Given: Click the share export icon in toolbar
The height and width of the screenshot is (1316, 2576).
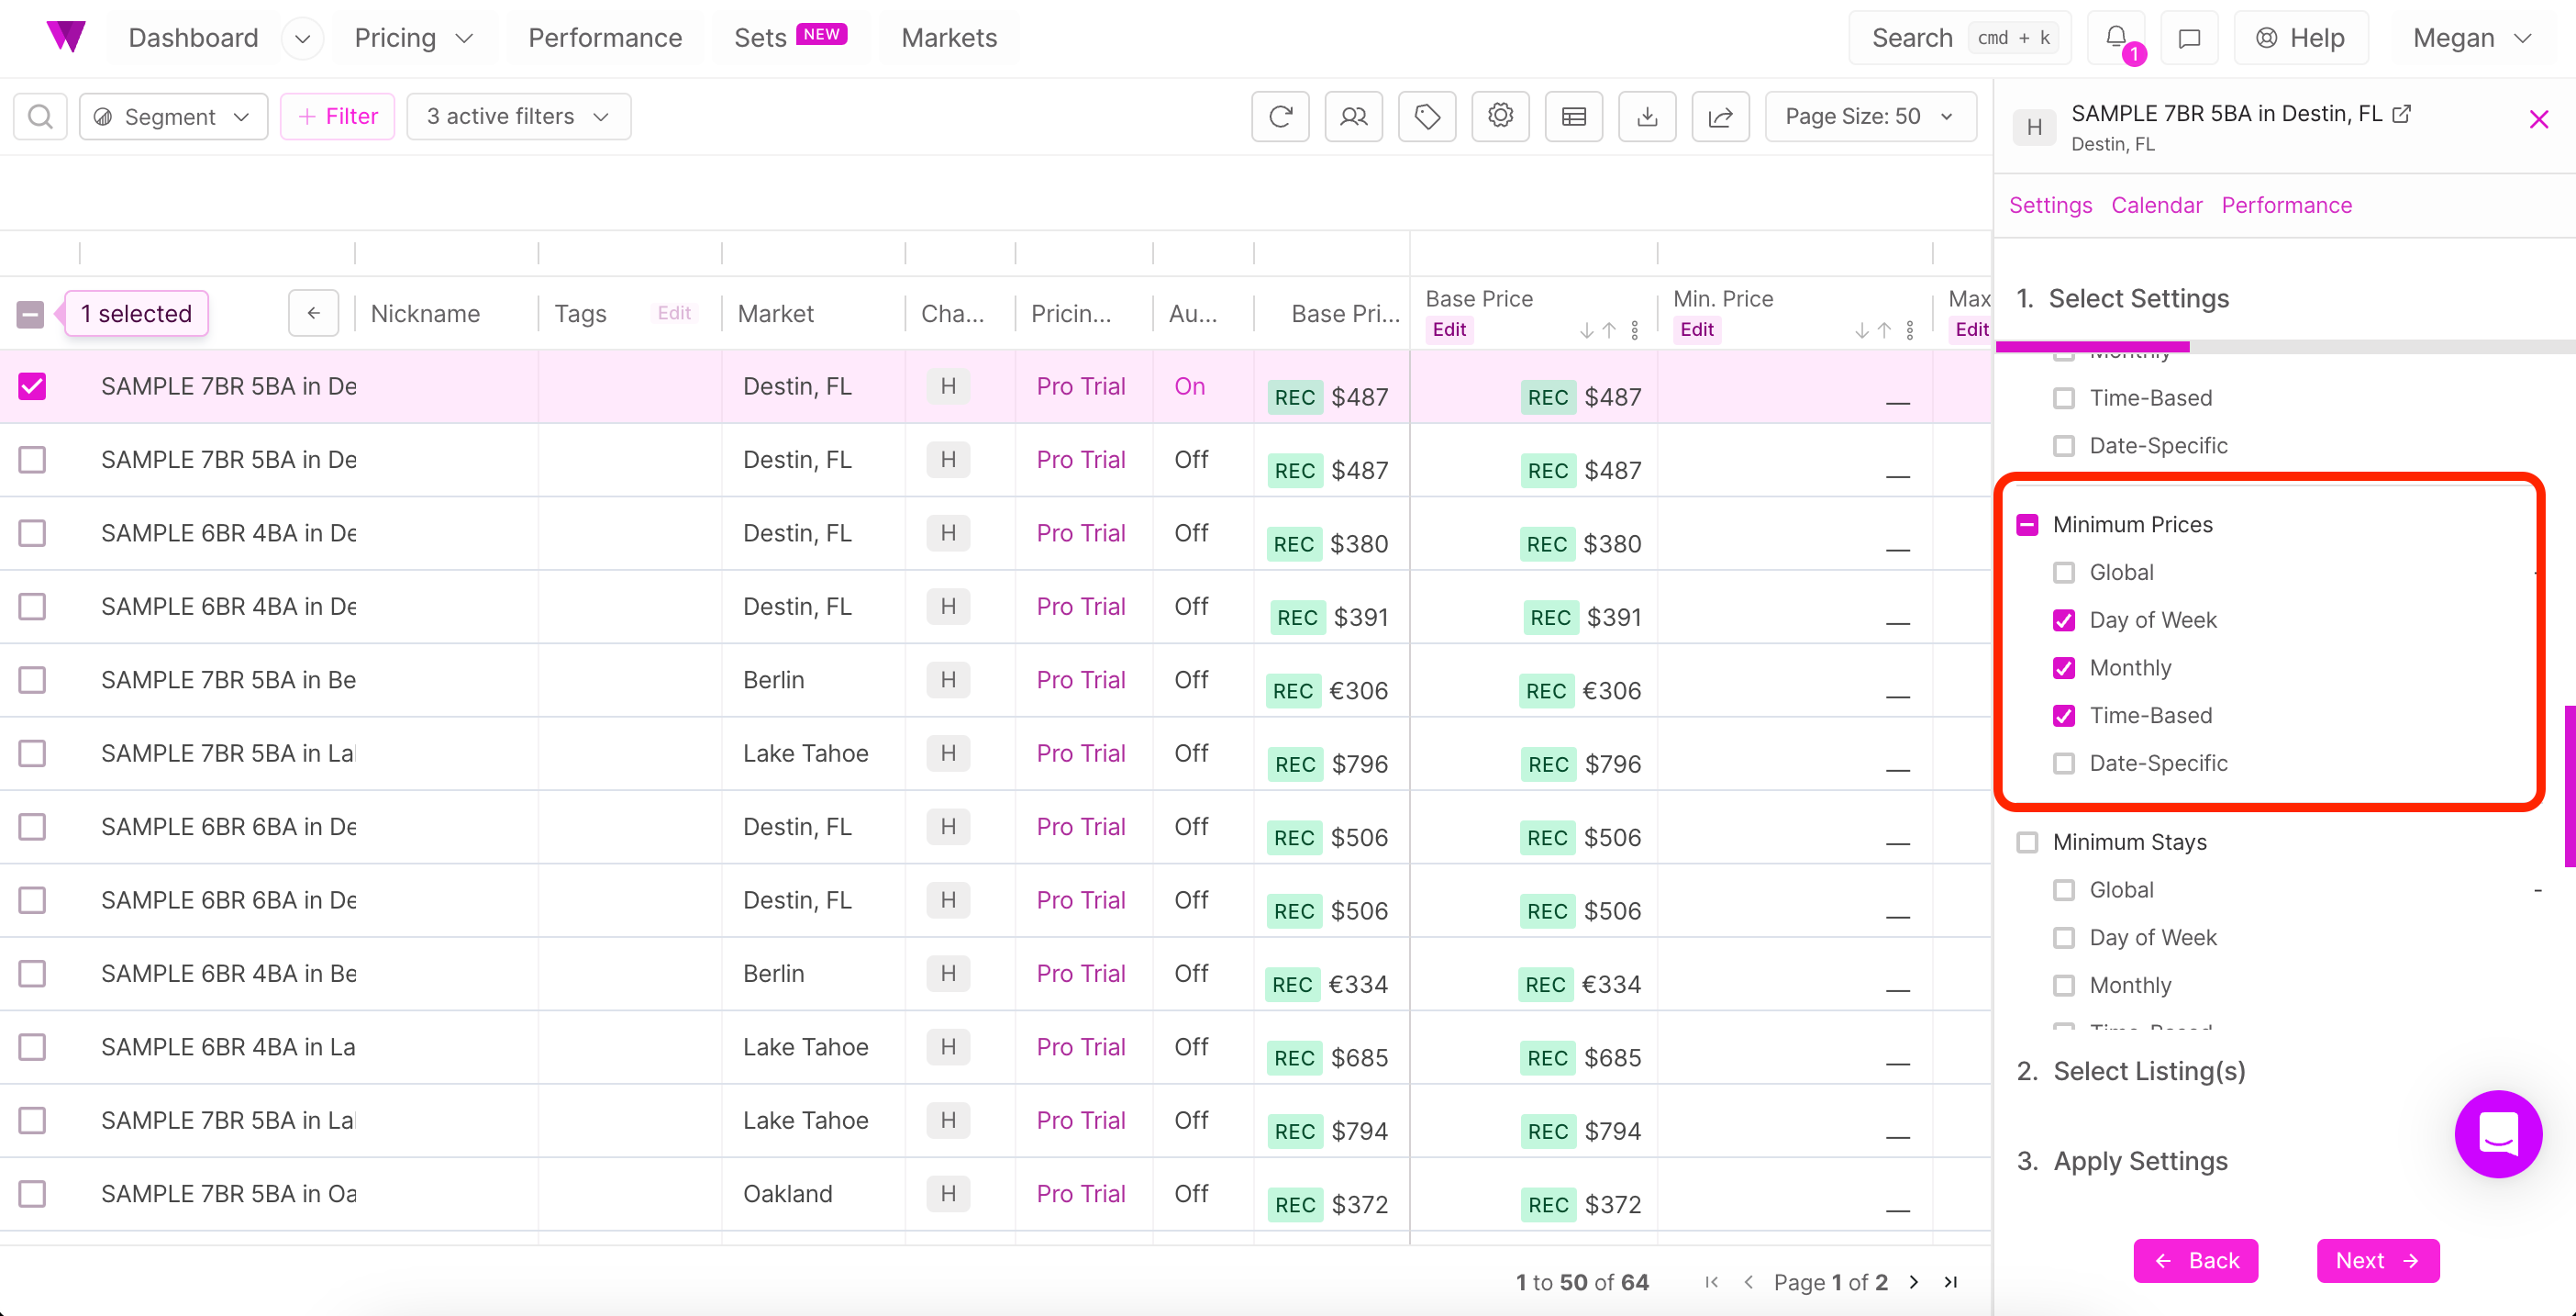Looking at the screenshot, I should coord(1720,116).
